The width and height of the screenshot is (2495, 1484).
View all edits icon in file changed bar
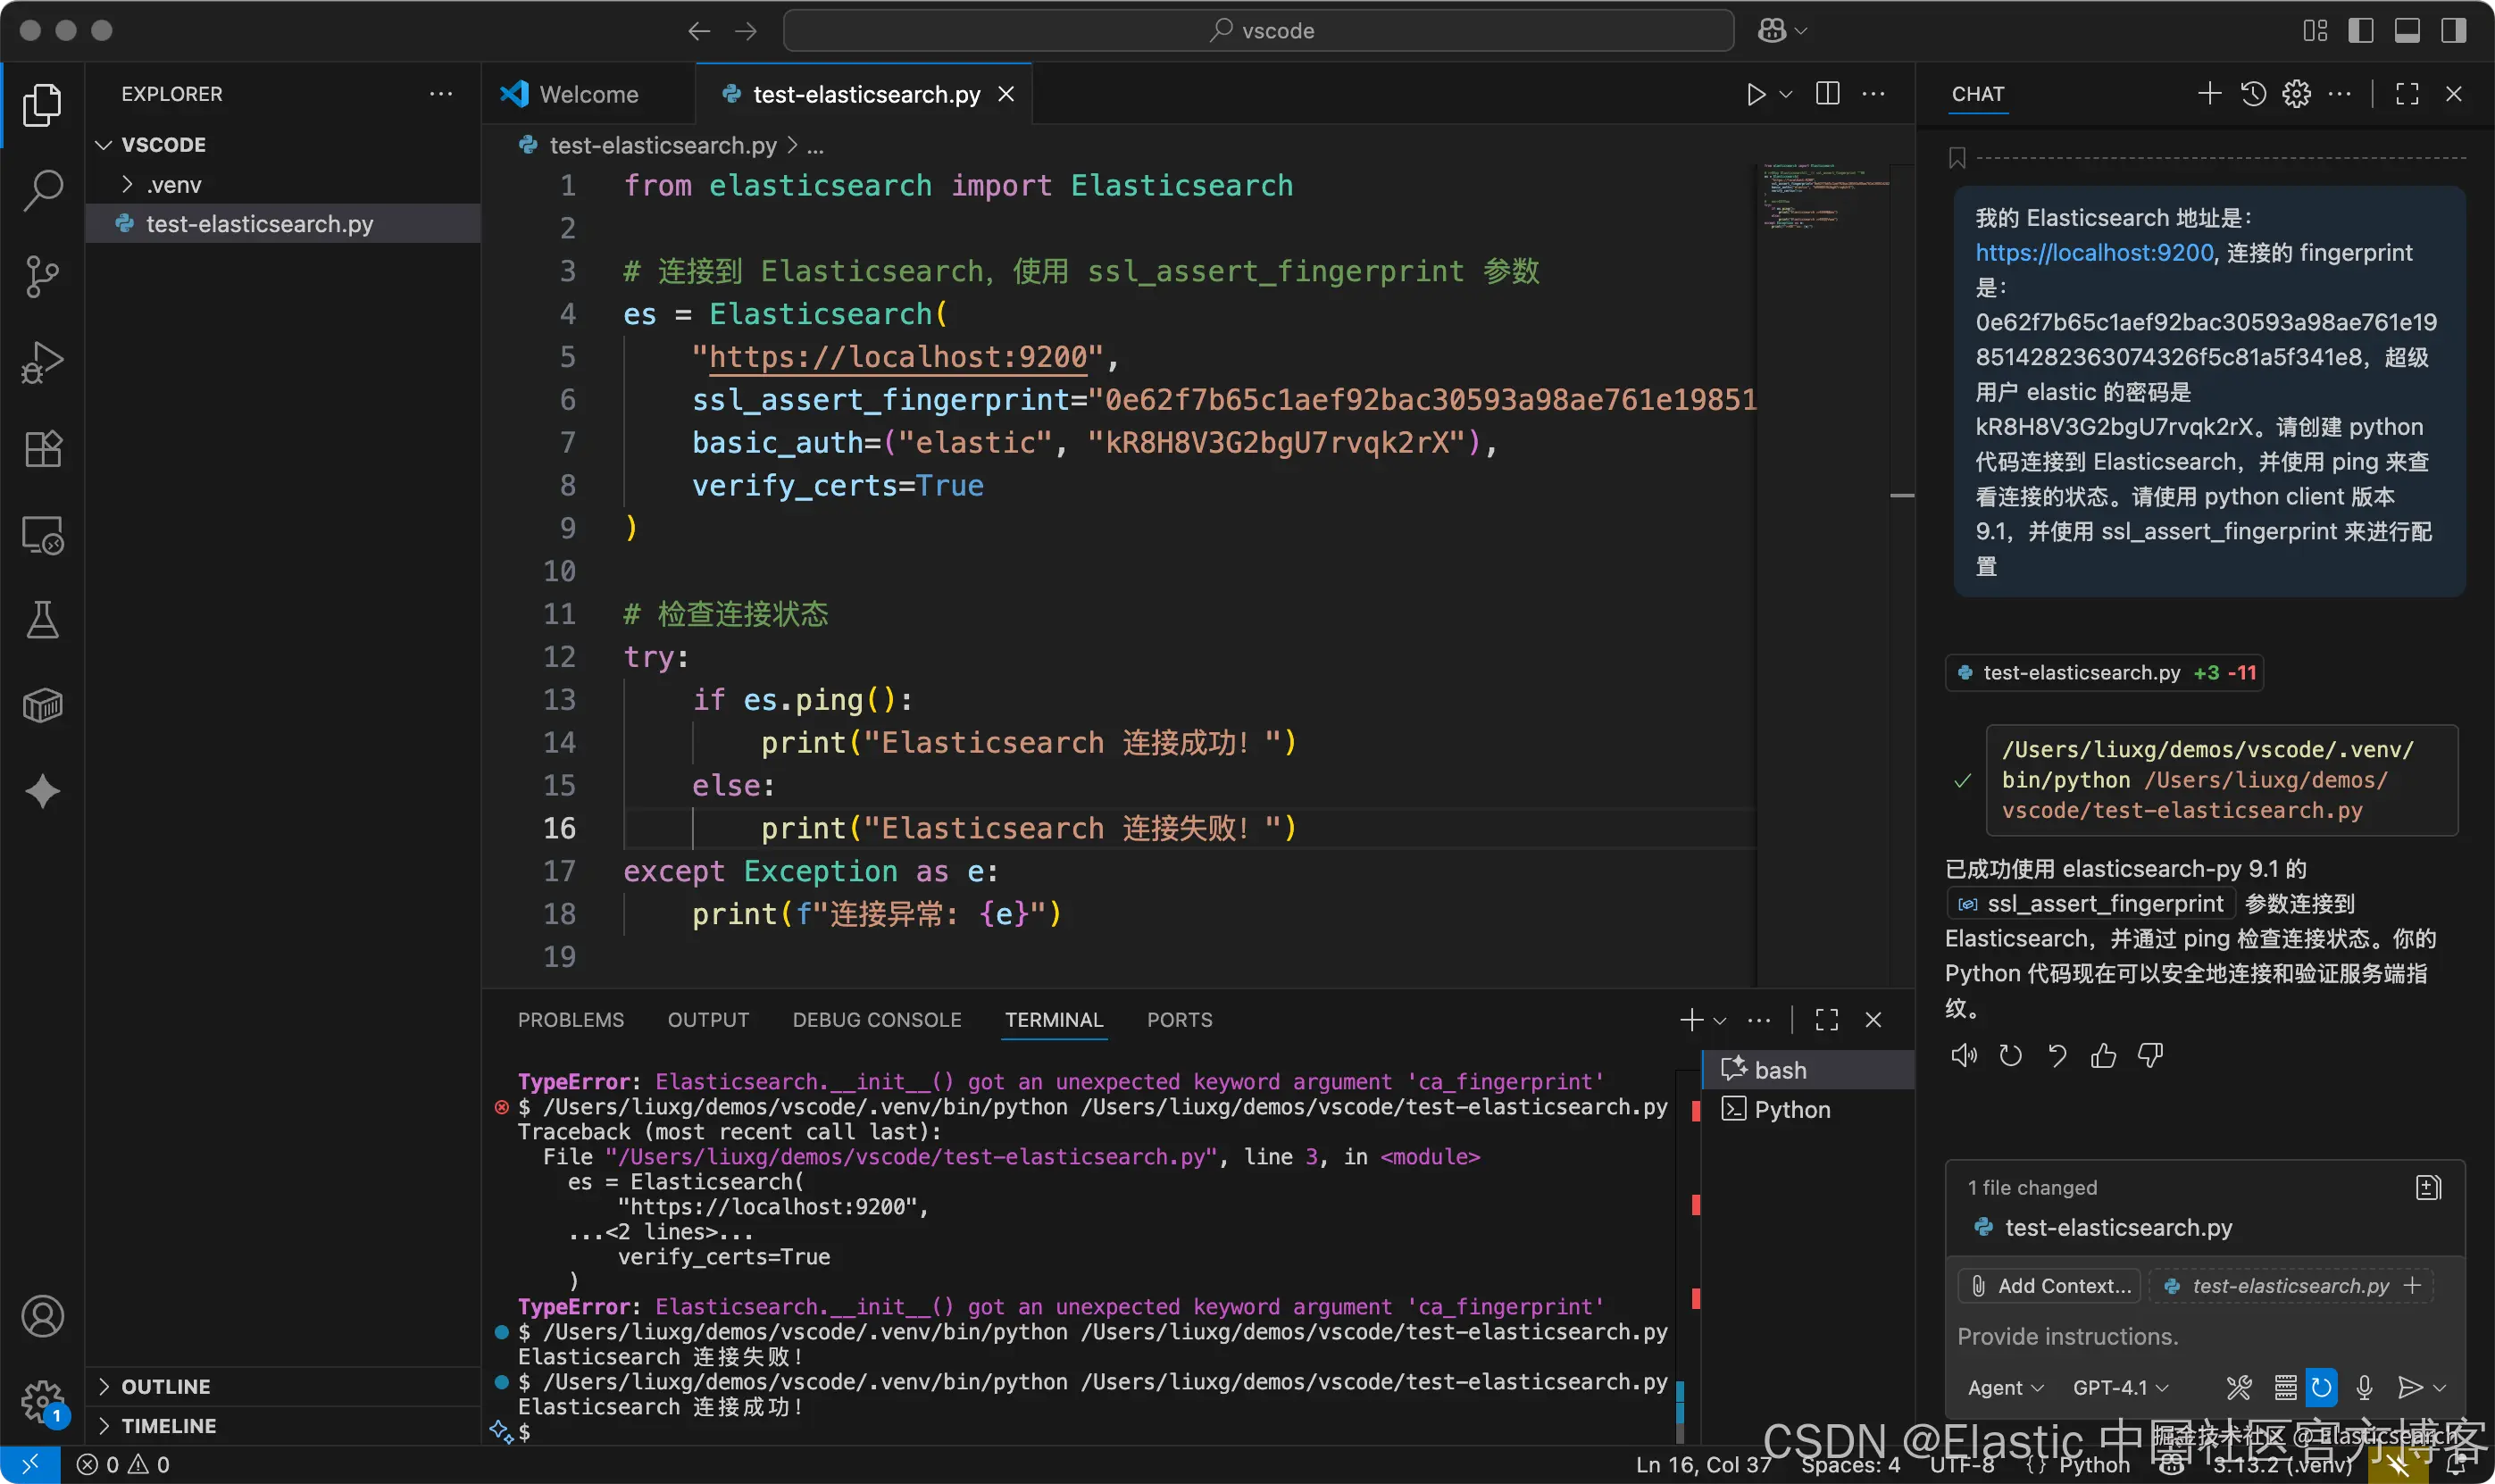(x=2428, y=1187)
